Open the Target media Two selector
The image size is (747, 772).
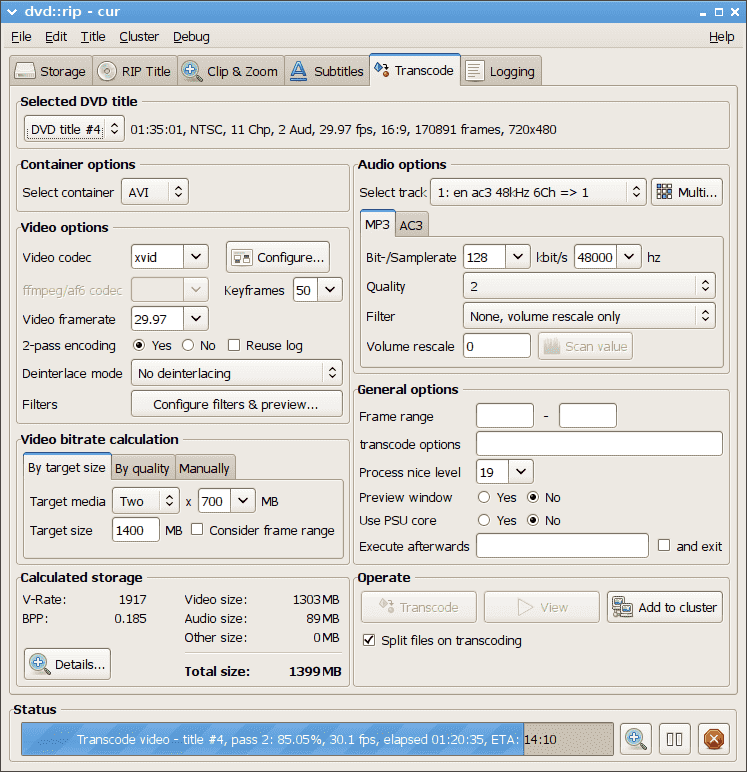click(x=146, y=501)
